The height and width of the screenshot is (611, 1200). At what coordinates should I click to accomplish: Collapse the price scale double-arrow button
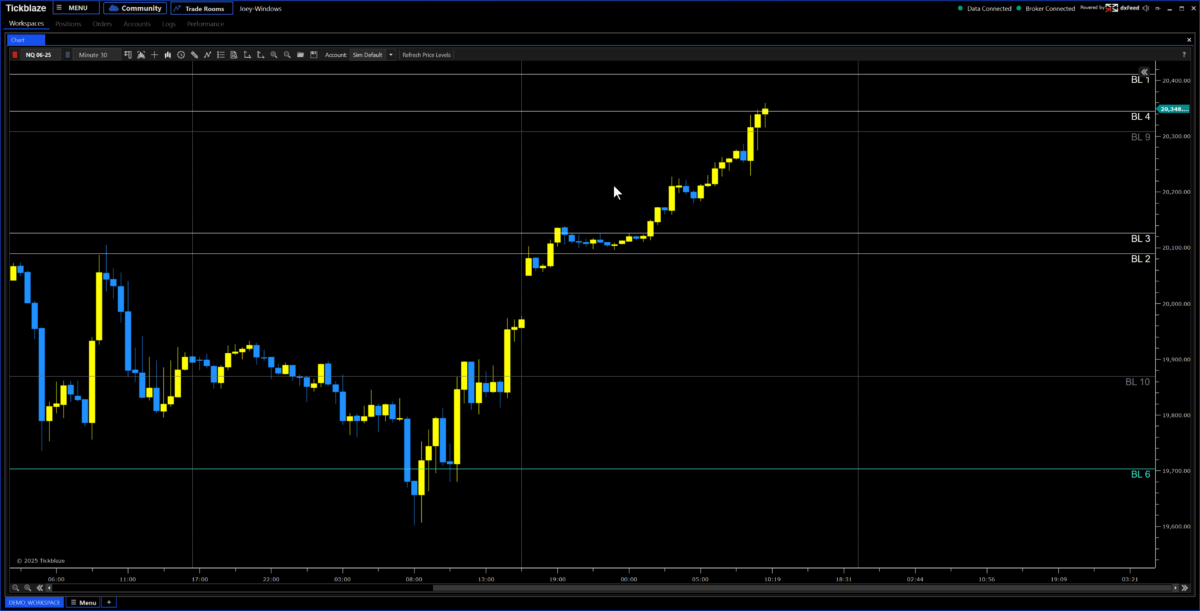pyautogui.click(x=1145, y=71)
